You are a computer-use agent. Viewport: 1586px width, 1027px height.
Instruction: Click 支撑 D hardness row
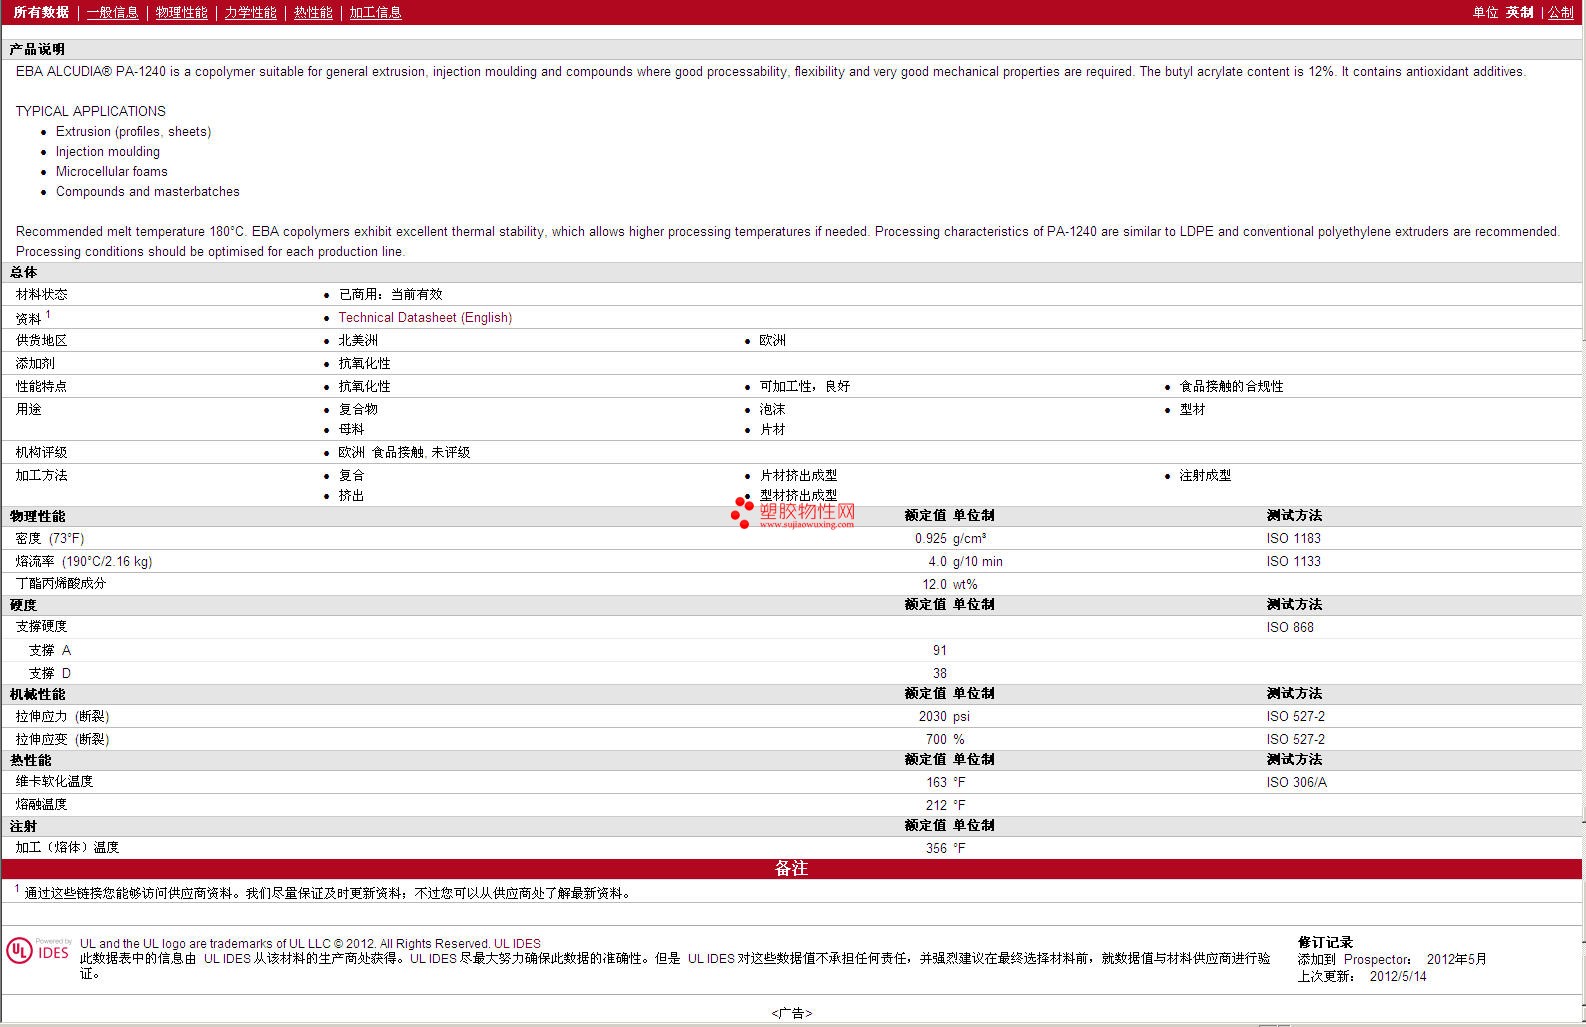[x=793, y=673]
